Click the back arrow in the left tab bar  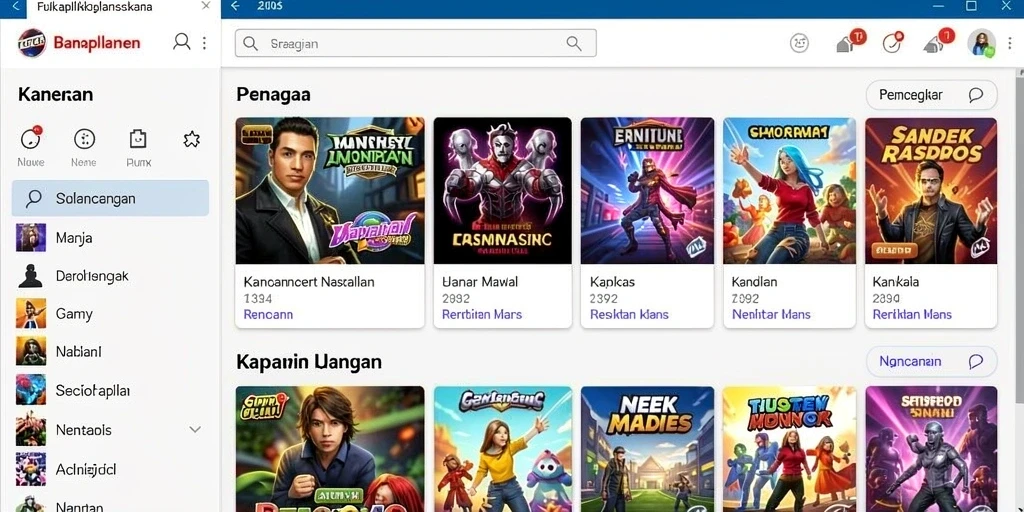click(x=16, y=7)
